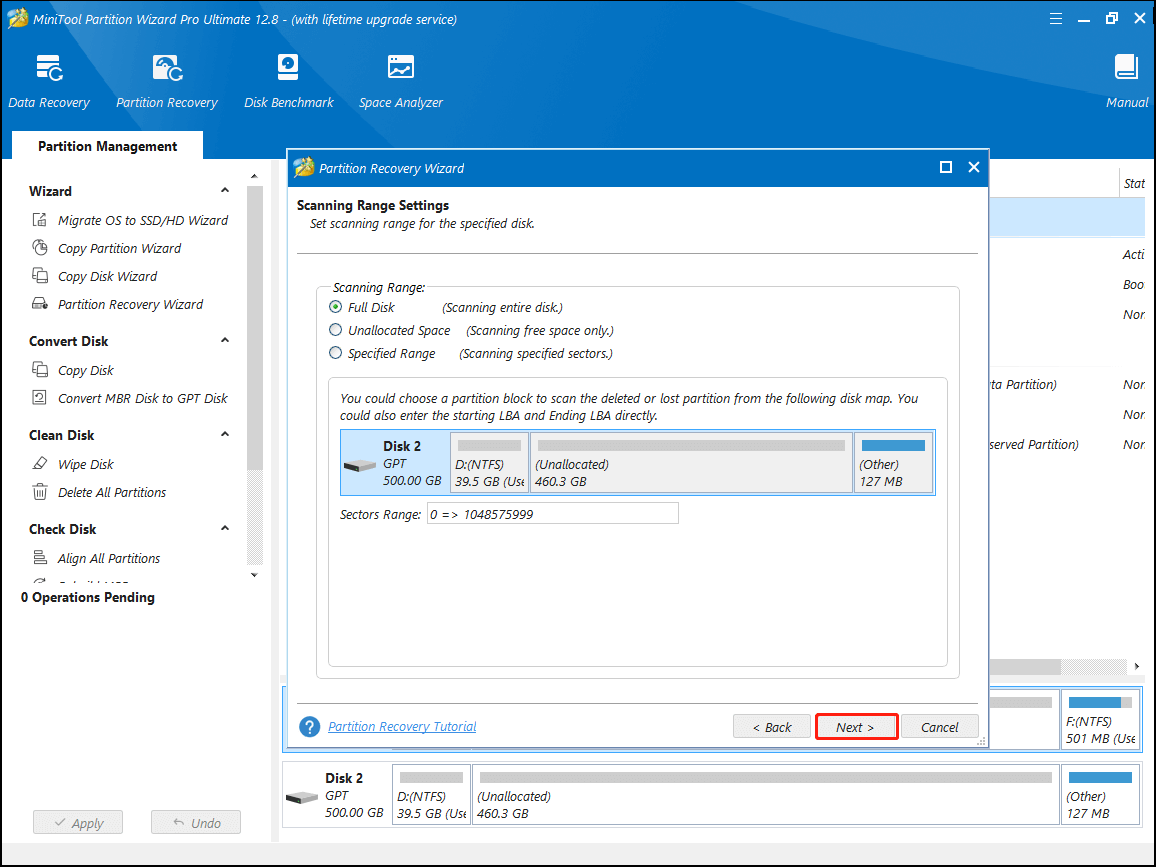Click the Back button
This screenshot has height=867, width=1156.
coord(772,727)
